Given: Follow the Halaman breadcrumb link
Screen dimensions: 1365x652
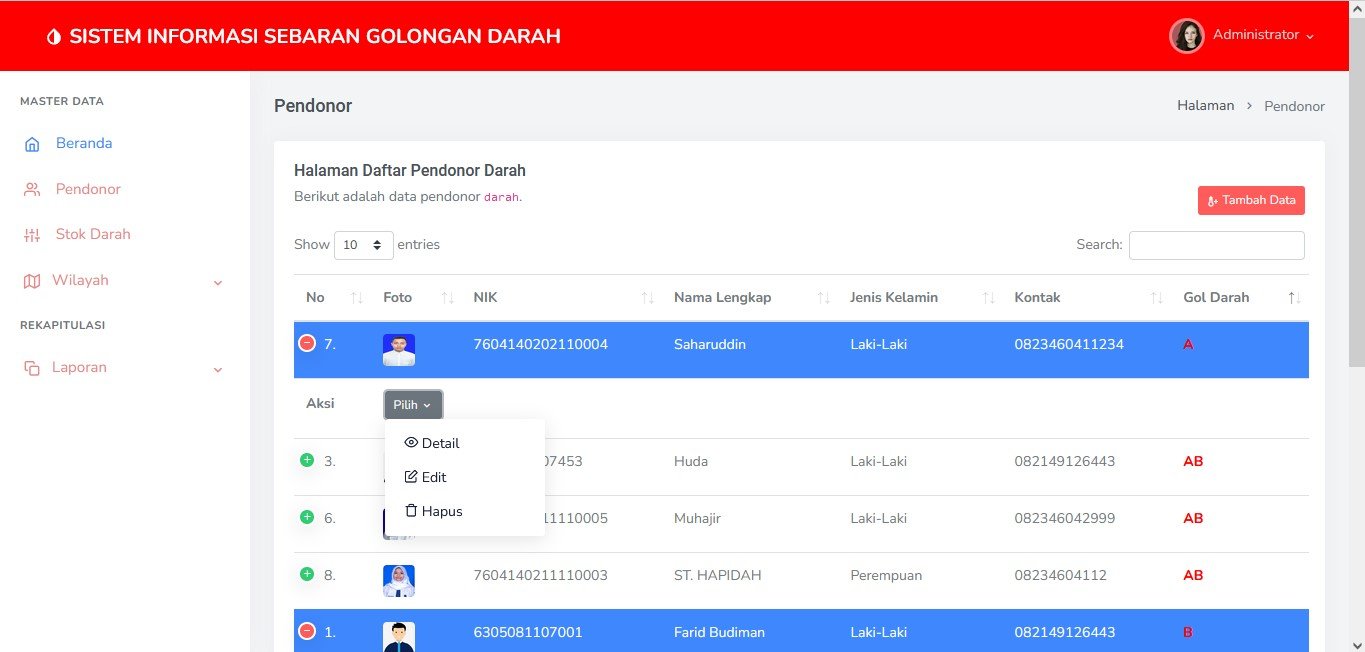Looking at the screenshot, I should 1205,106.
